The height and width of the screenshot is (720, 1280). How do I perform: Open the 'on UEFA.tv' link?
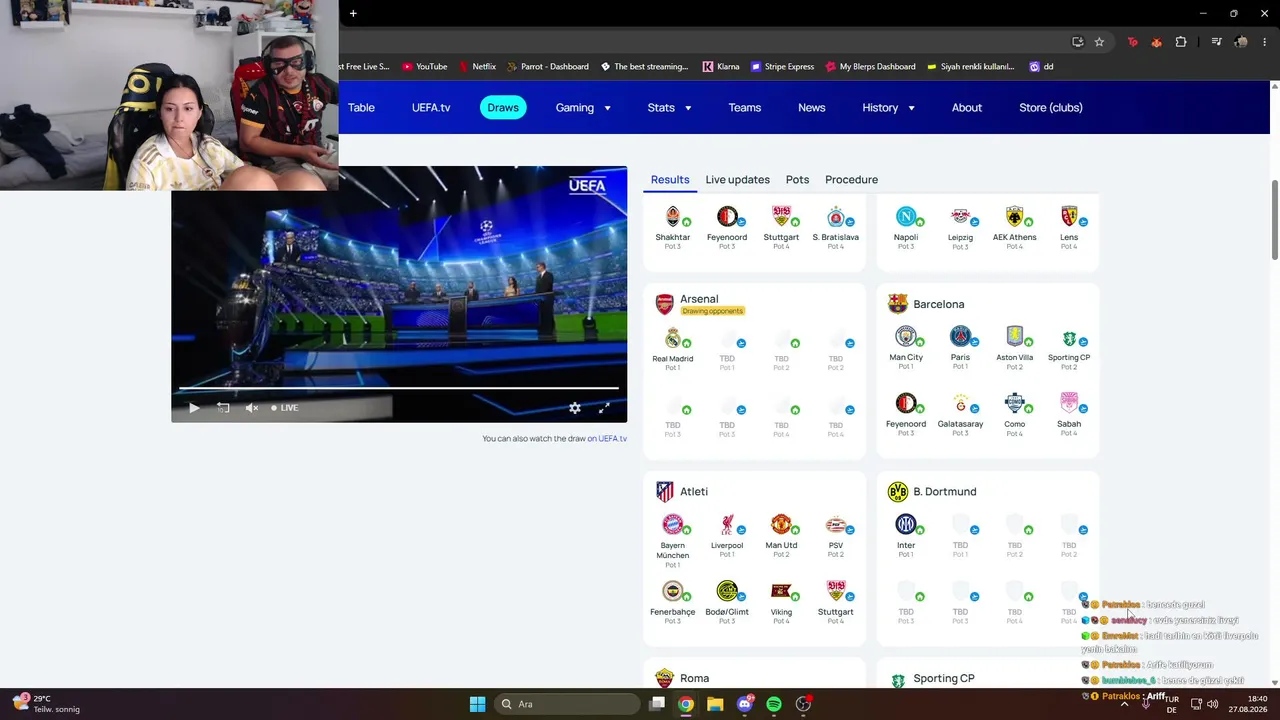point(607,439)
